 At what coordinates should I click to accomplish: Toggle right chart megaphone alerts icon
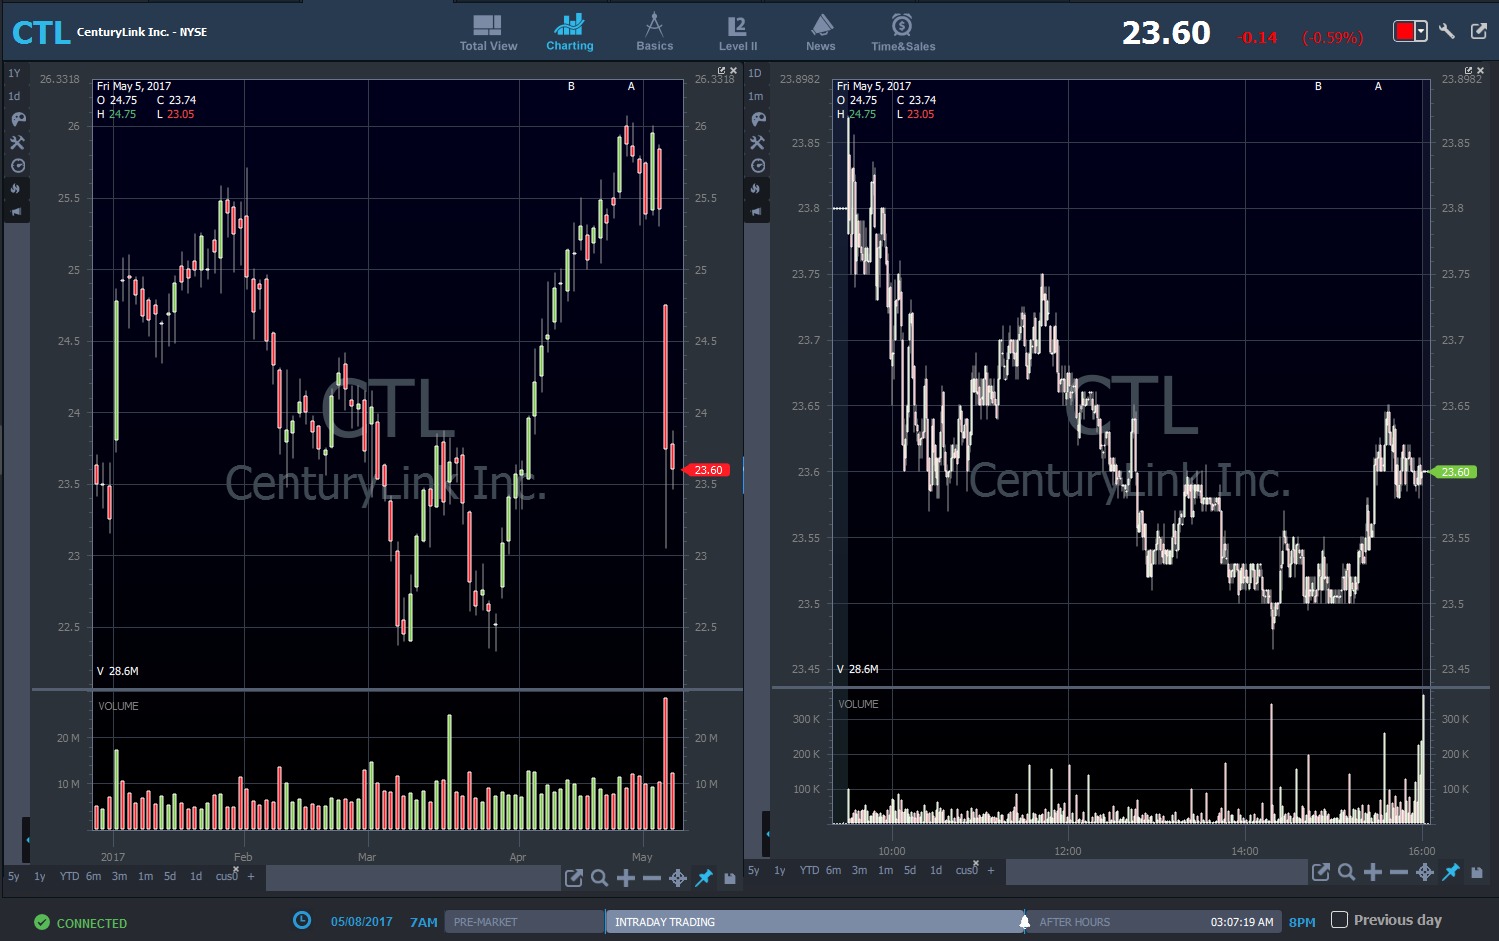(x=756, y=212)
